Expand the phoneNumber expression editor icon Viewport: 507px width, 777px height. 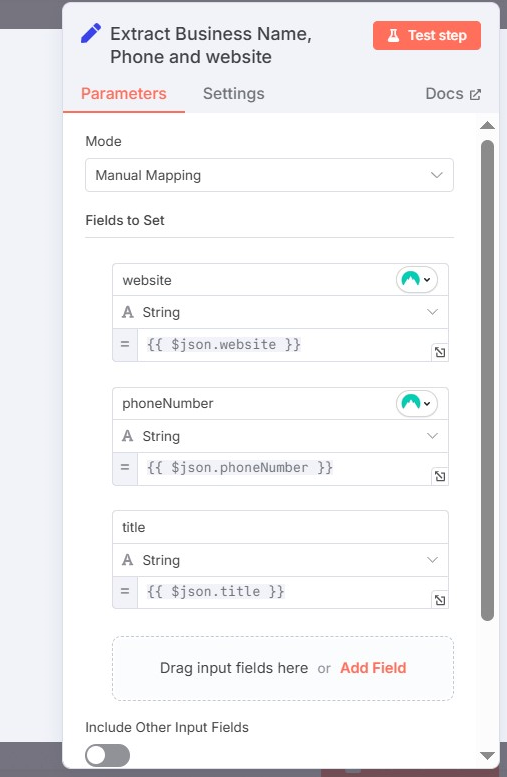pyautogui.click(x=440, y=476)
